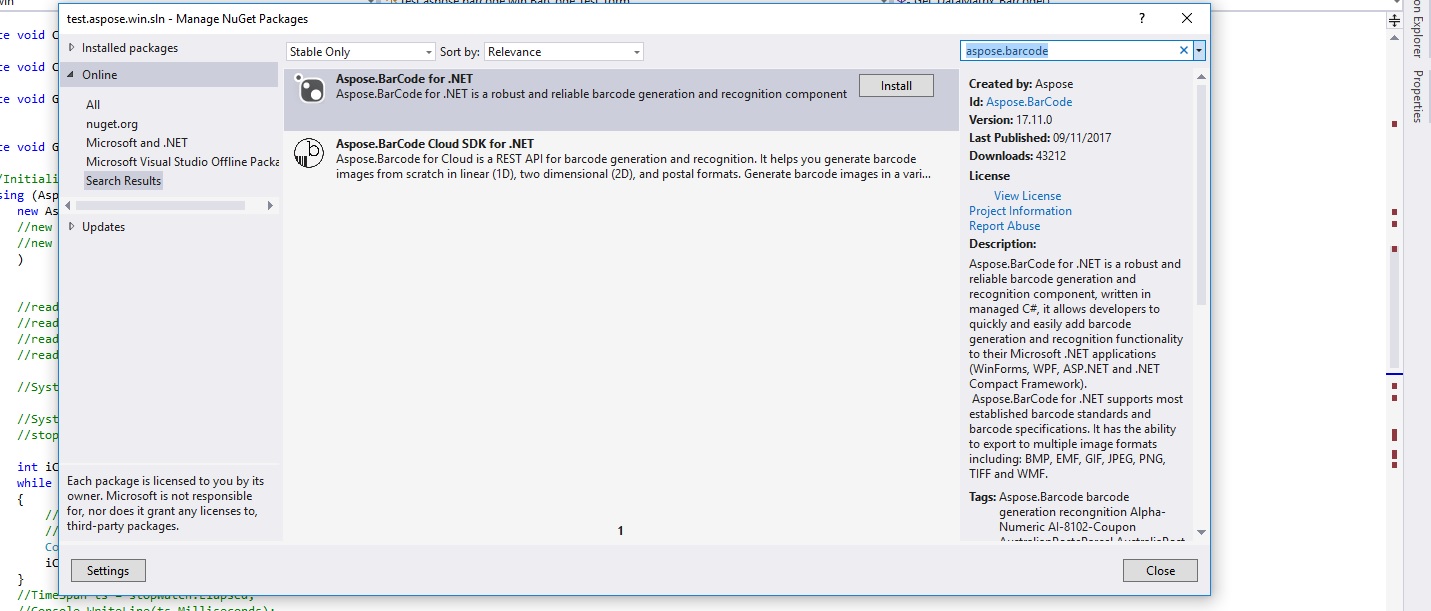Select the All source
The image size is (1431, 611).
pos(93,104)
